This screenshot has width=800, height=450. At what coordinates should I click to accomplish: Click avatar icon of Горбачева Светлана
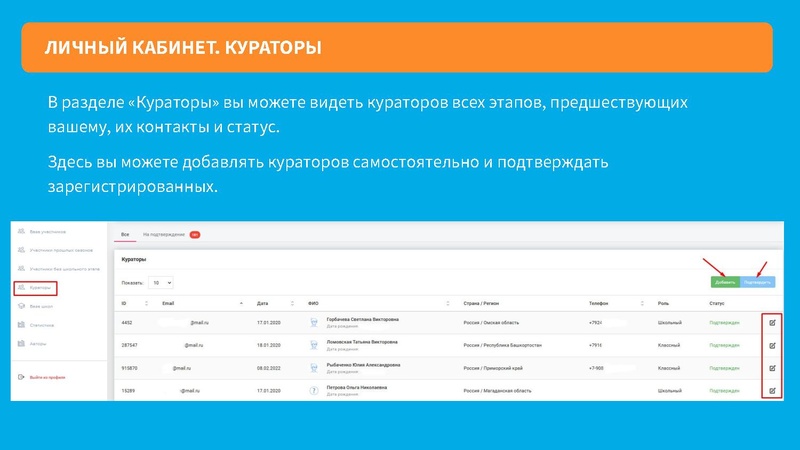tap(314, 322)
